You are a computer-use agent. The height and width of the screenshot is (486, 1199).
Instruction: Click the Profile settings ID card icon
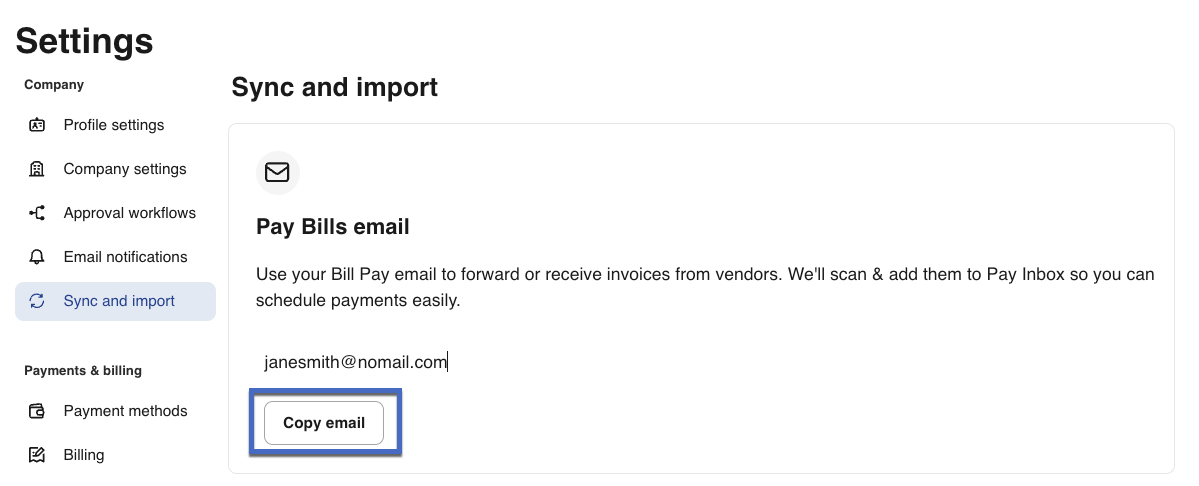(37, 125)
